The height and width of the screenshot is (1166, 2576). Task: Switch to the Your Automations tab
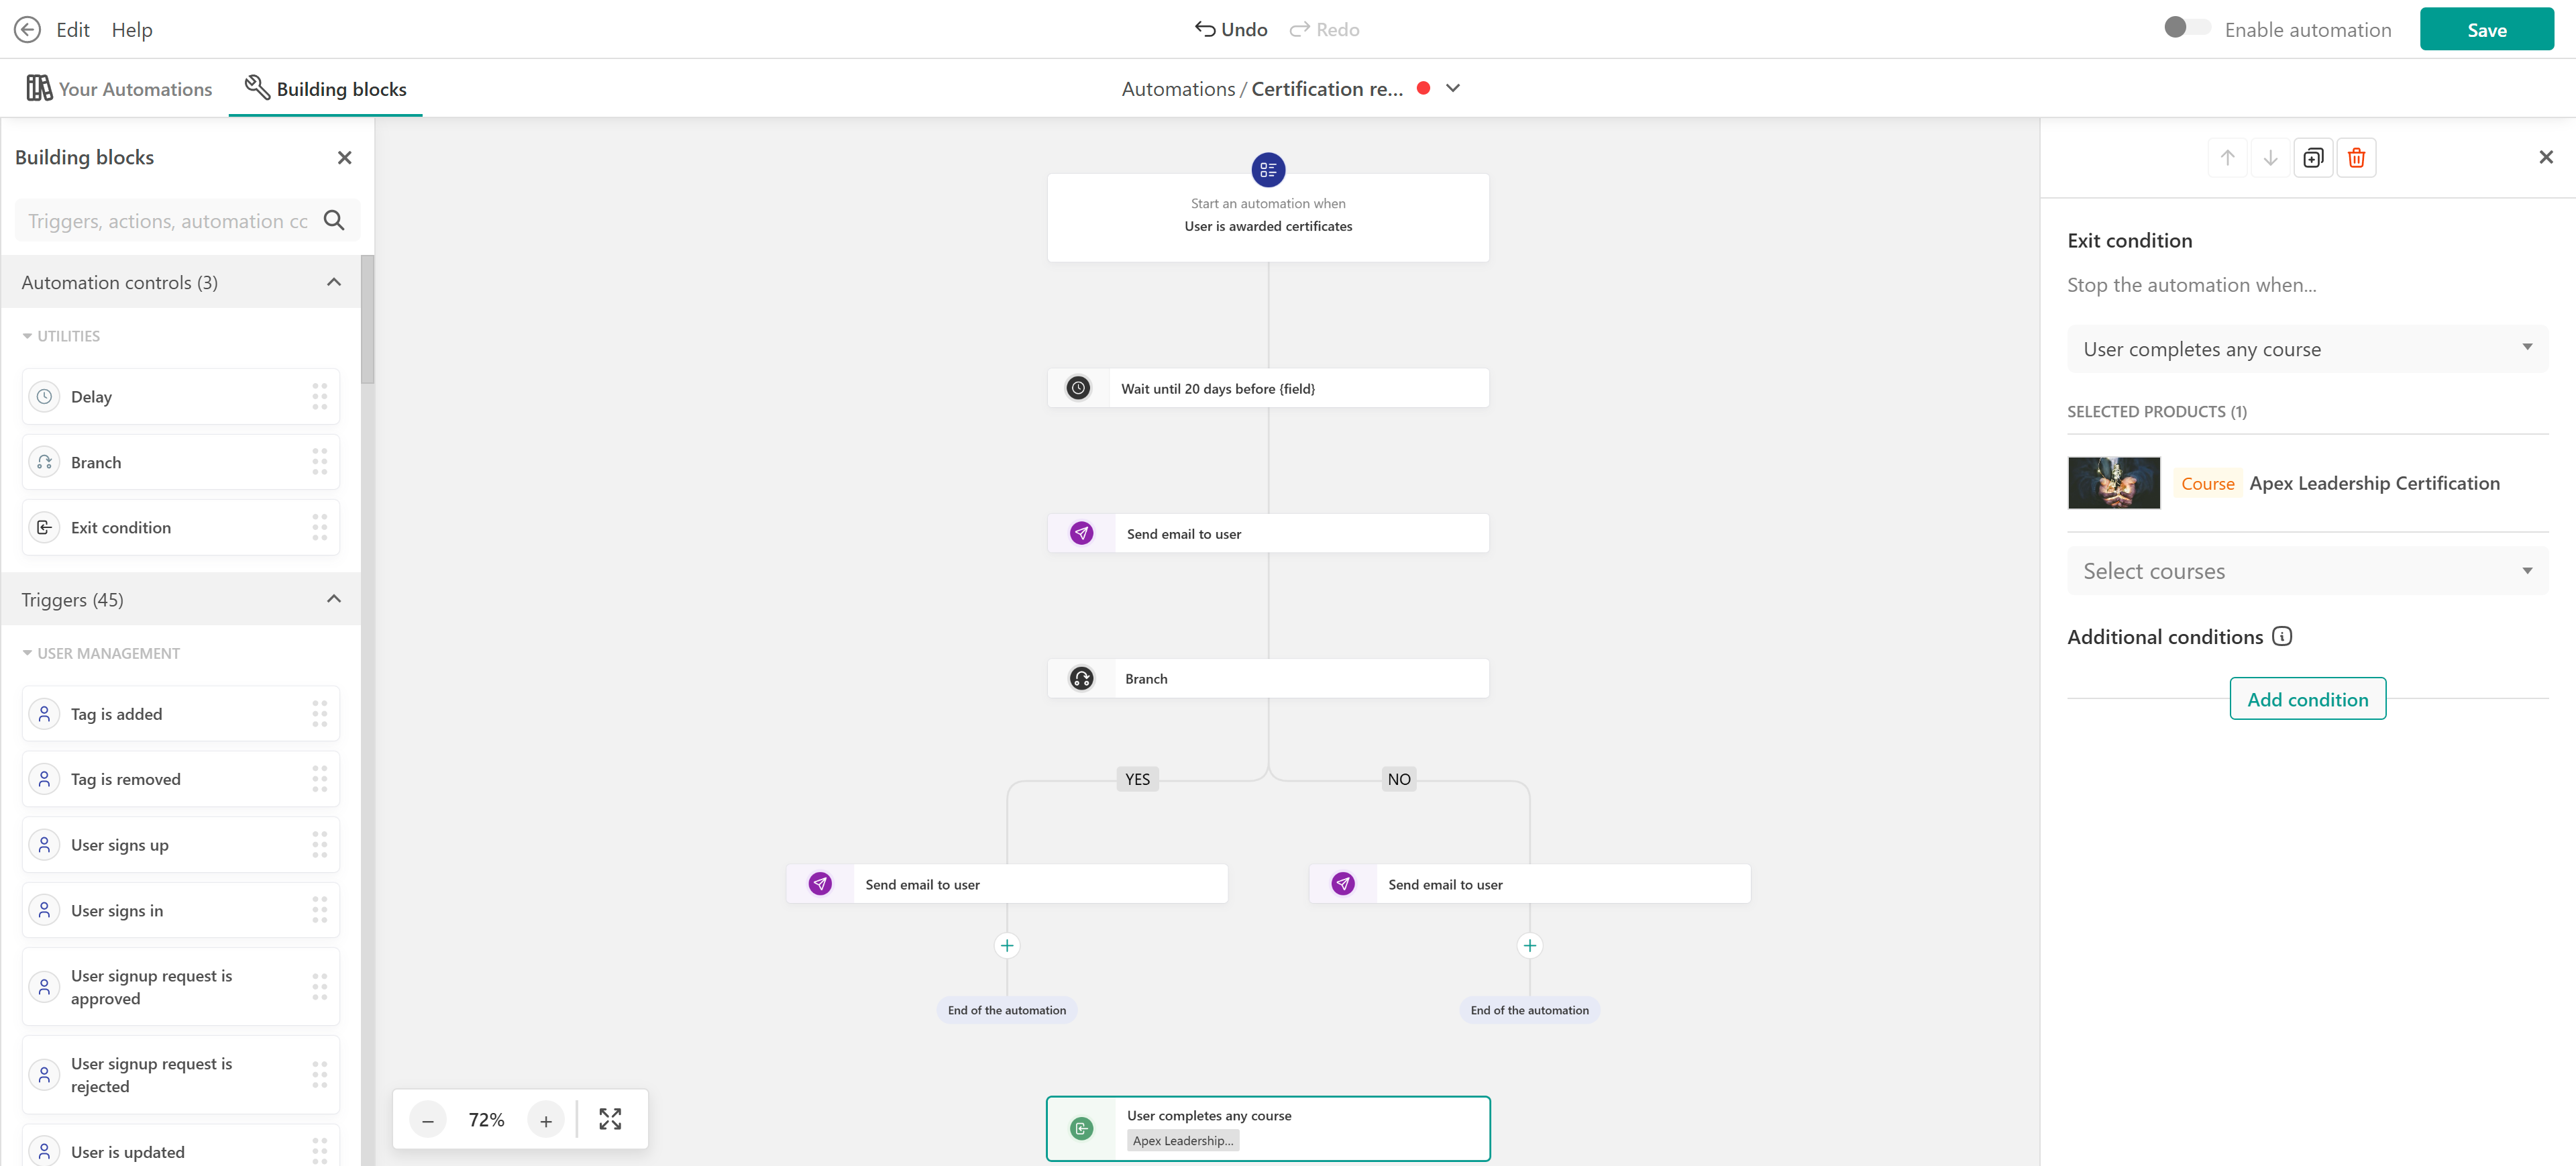point(119,88)
